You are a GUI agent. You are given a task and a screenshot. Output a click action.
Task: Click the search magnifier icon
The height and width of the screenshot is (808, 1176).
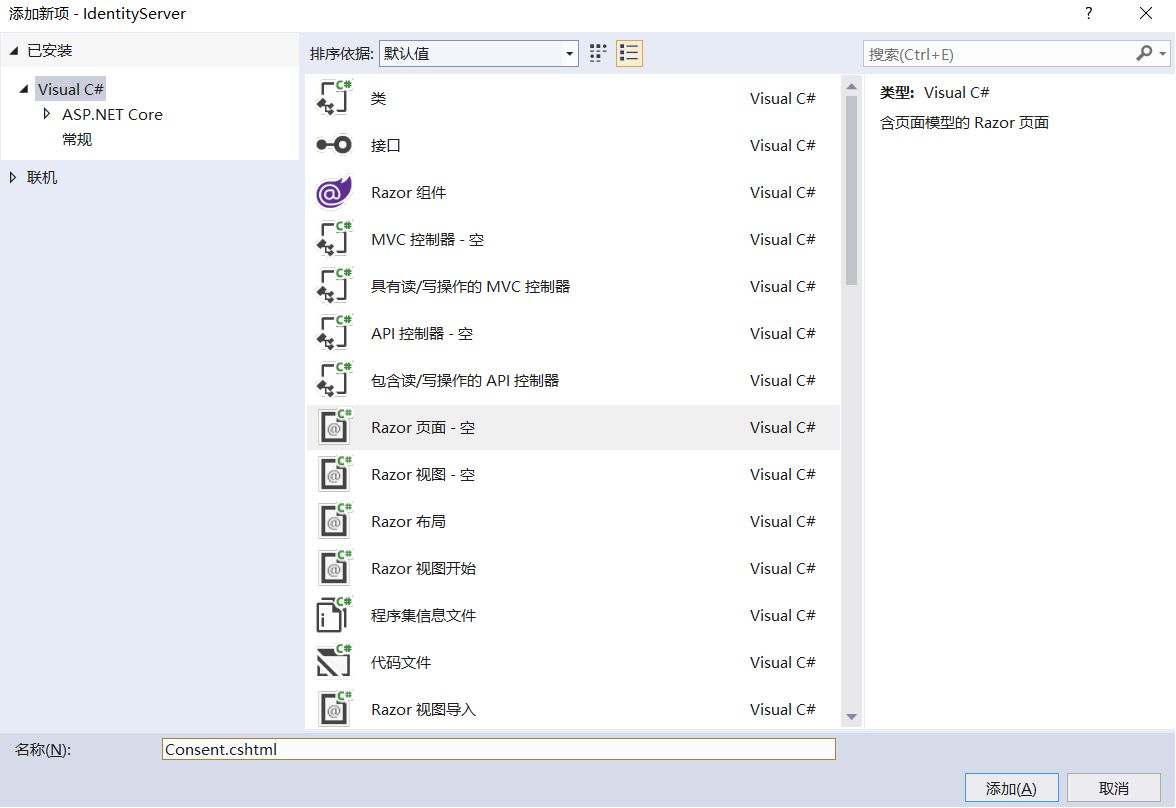[1144, 53]
